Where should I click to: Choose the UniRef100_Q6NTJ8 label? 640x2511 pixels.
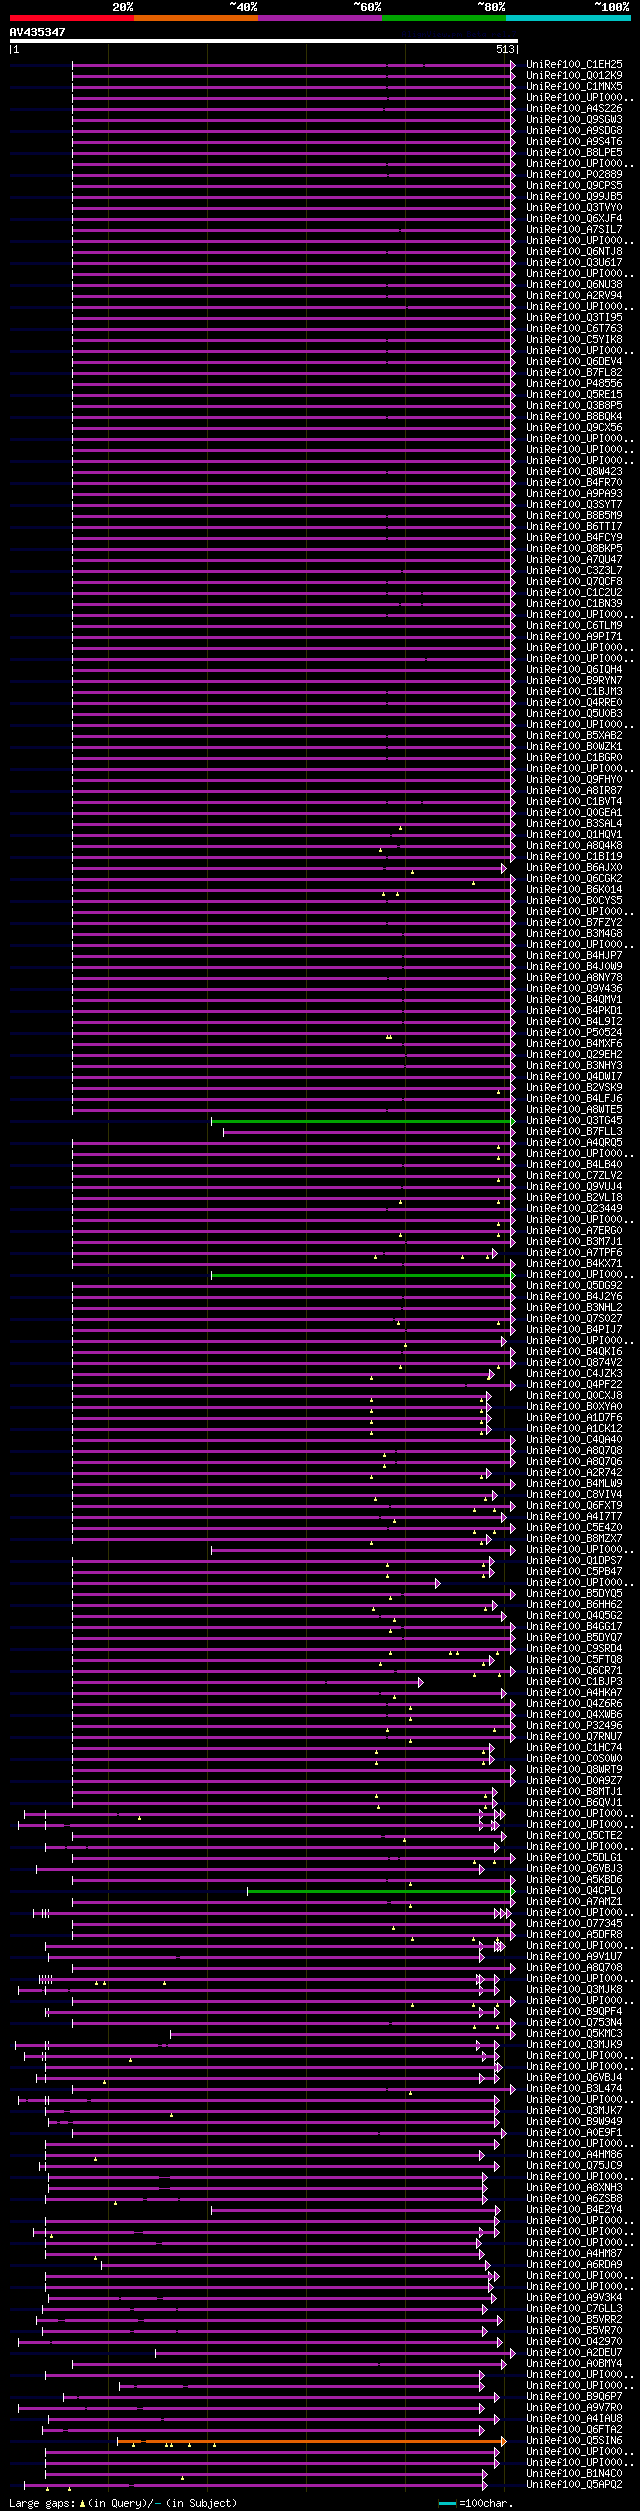574,251
